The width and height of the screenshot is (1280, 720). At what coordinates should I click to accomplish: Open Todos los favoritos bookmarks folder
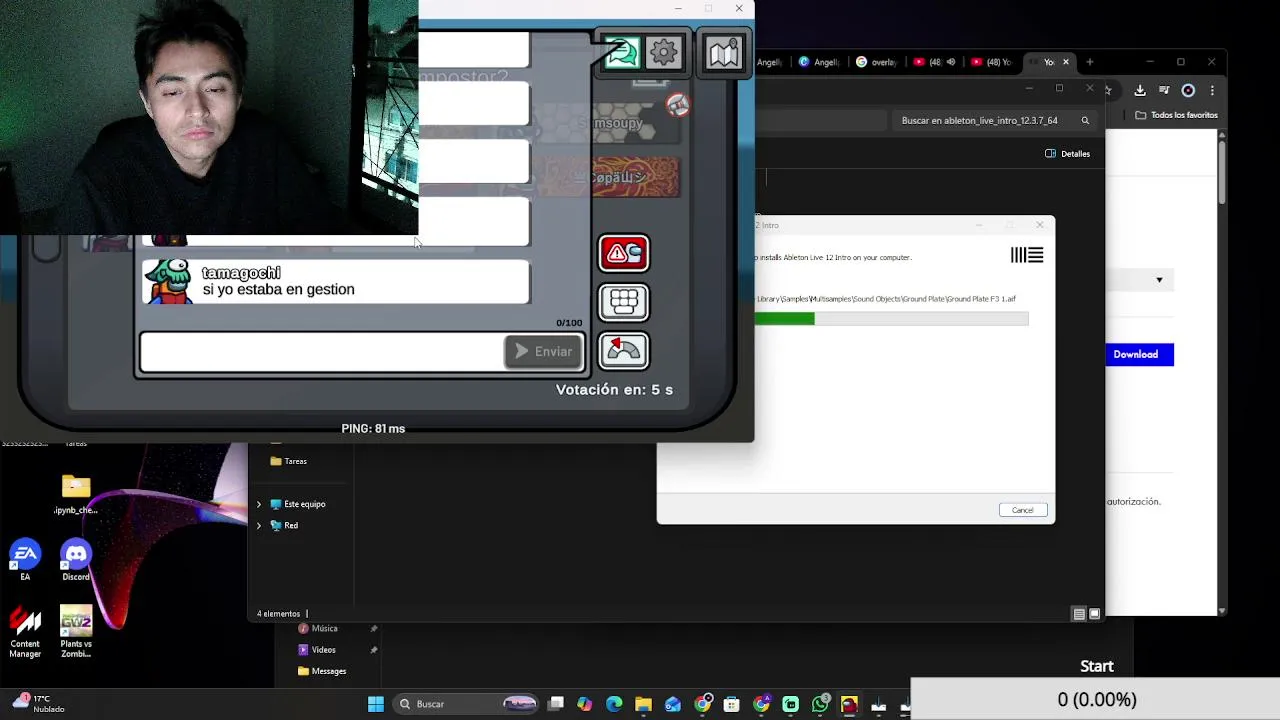1176,115
